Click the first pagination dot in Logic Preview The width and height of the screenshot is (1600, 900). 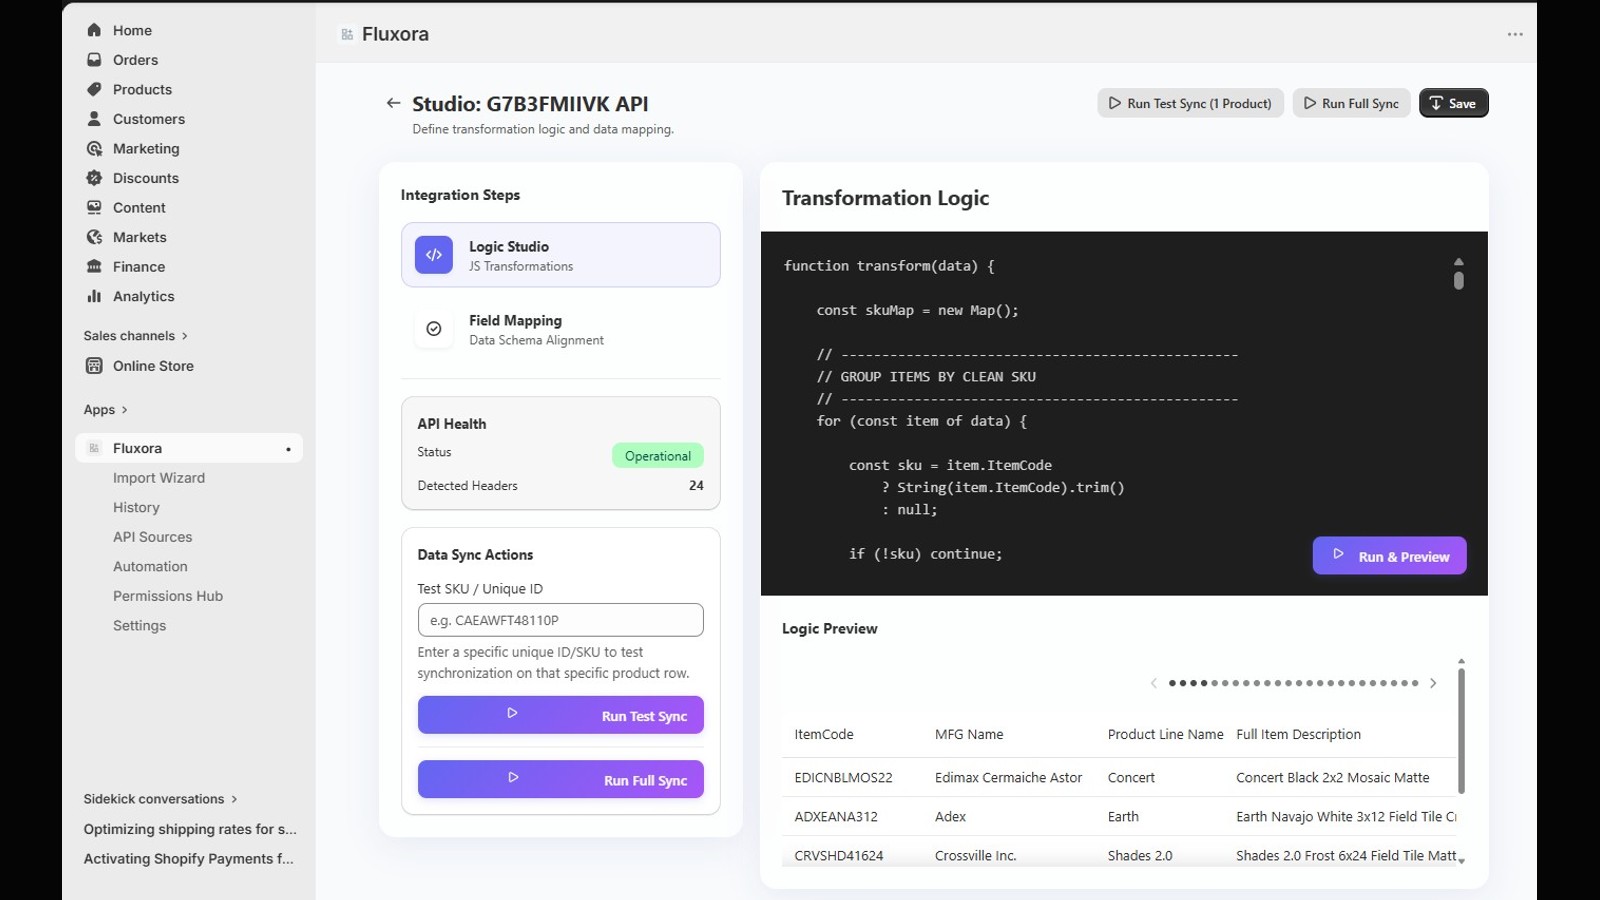pyautogui.click(x=1172, y=683)
